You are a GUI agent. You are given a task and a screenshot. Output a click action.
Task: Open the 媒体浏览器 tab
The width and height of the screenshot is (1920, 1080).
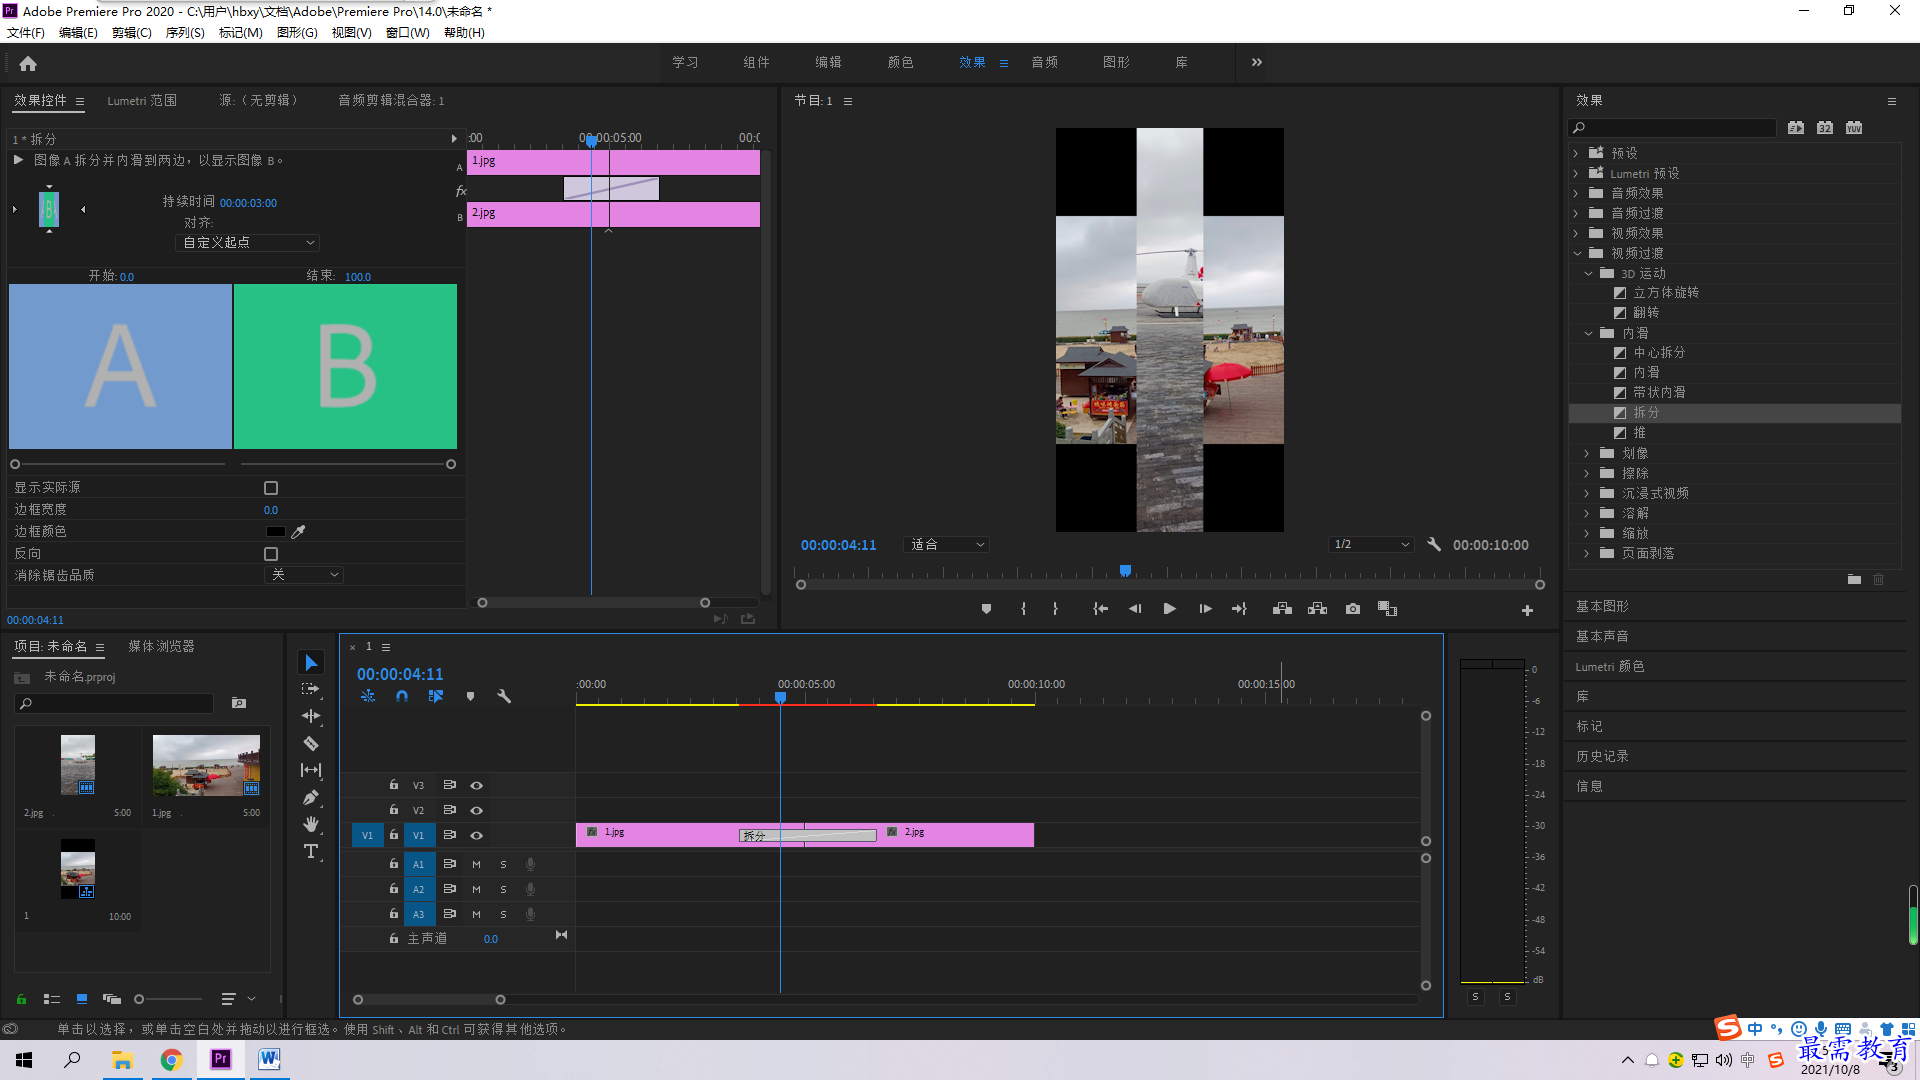(161, 647)
